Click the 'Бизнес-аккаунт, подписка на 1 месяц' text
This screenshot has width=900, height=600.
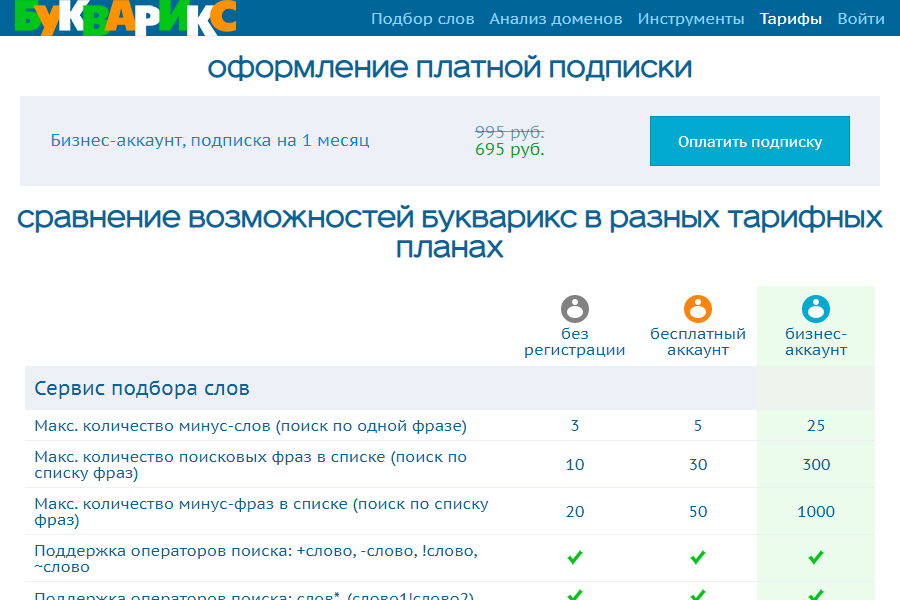point(210,140)
